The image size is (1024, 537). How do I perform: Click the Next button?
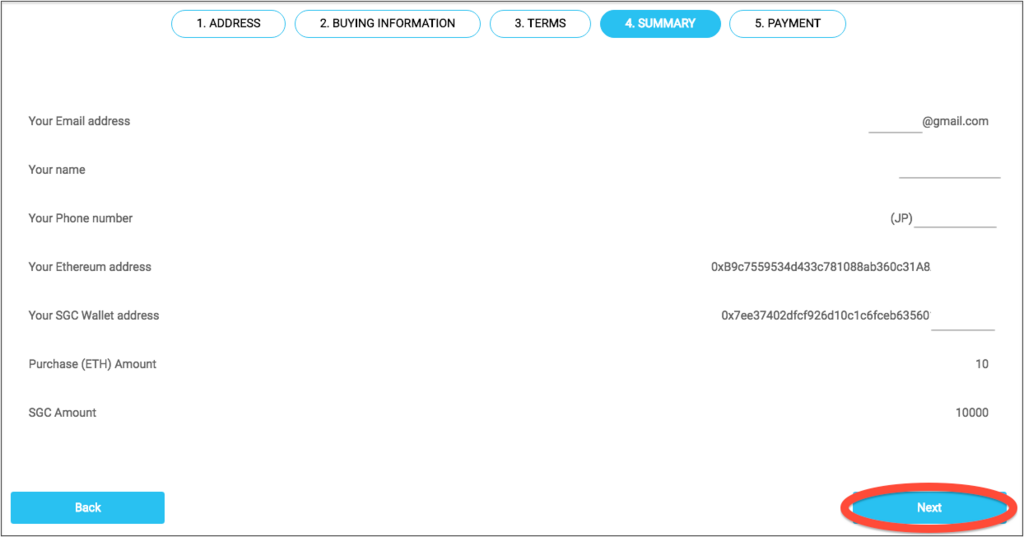(x=929, y=508)
